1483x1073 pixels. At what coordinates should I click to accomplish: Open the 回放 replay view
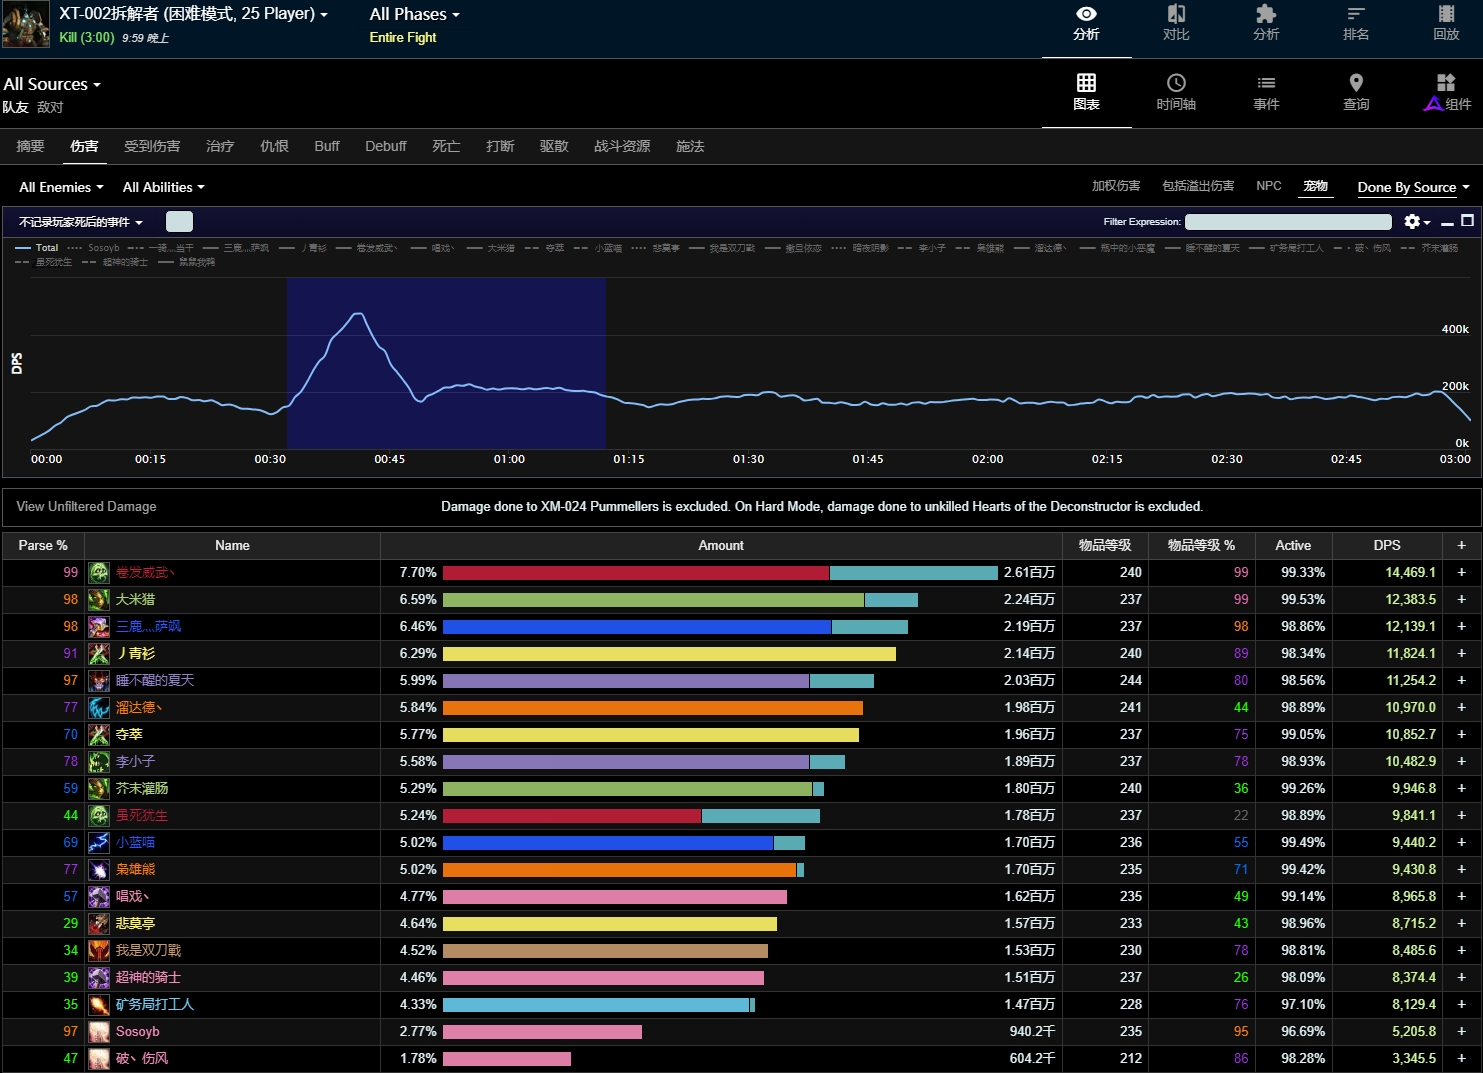coord(1446,23)
